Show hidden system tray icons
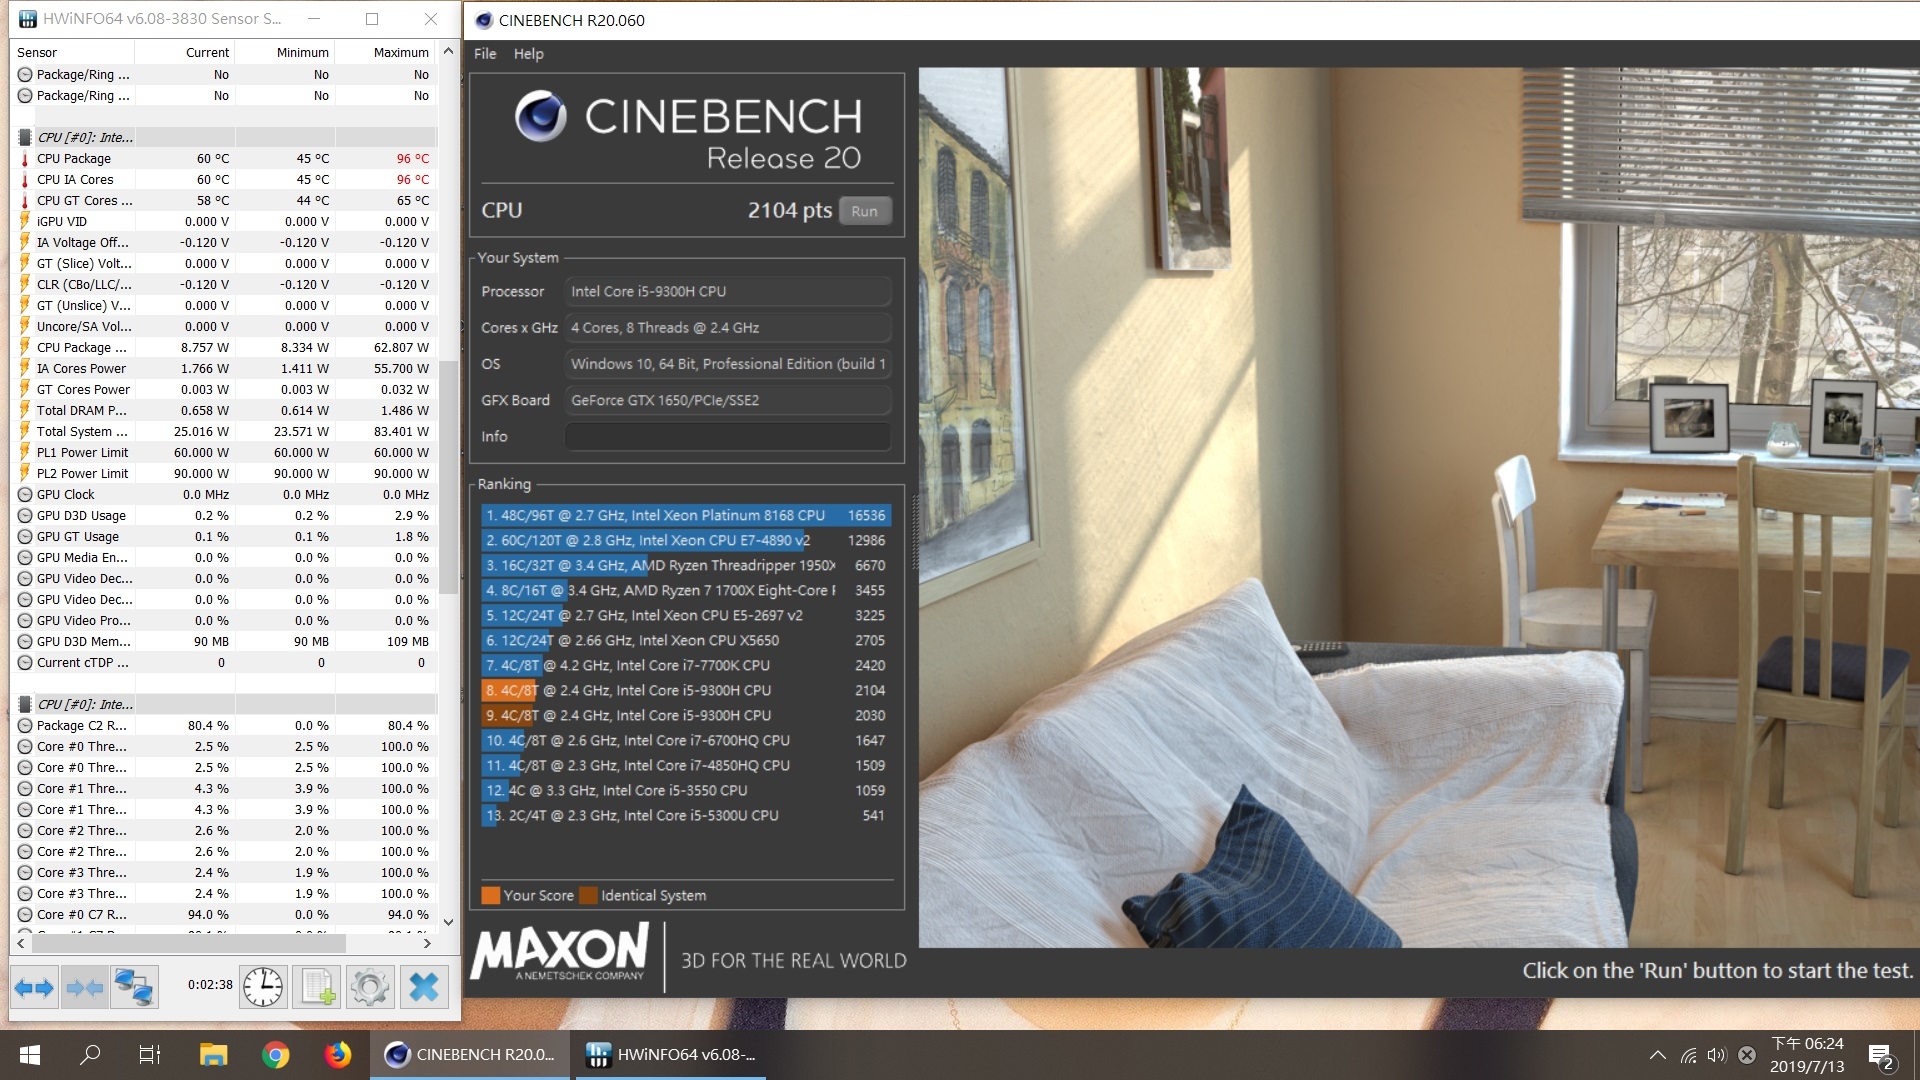 [x=1657, y=1055]
